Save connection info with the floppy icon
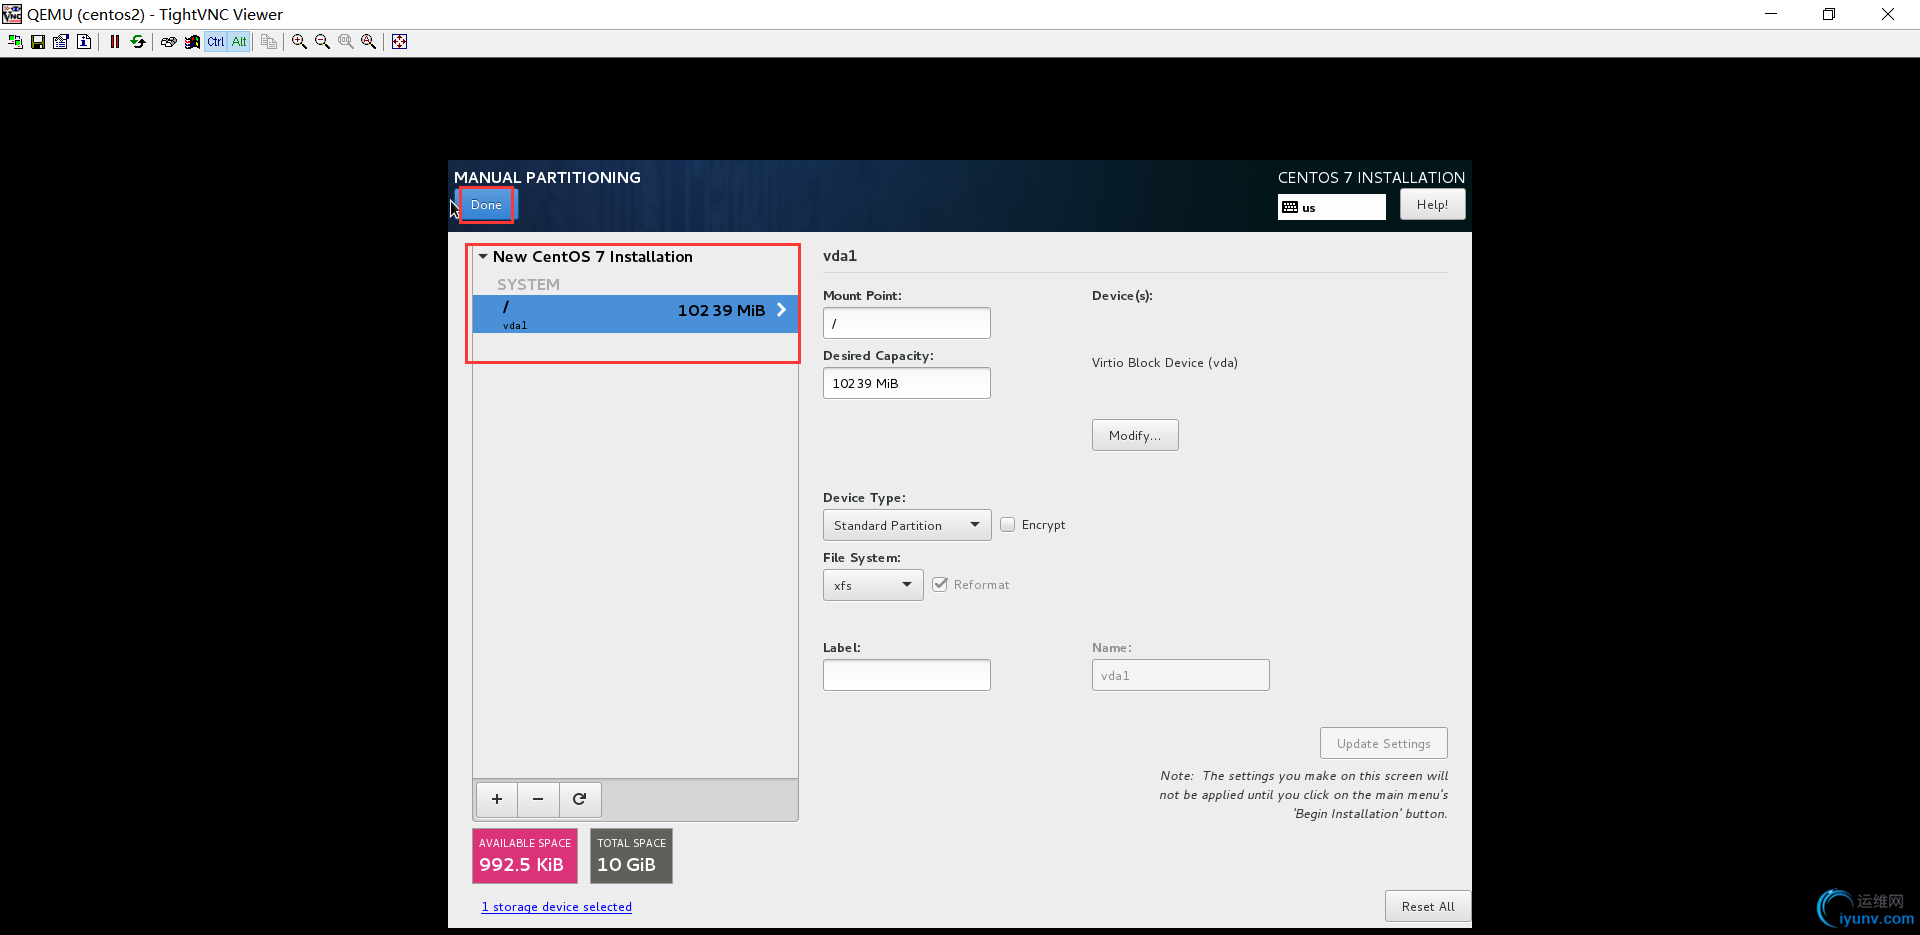This screenshot has width=1920, height=935. tap(38, 42)
